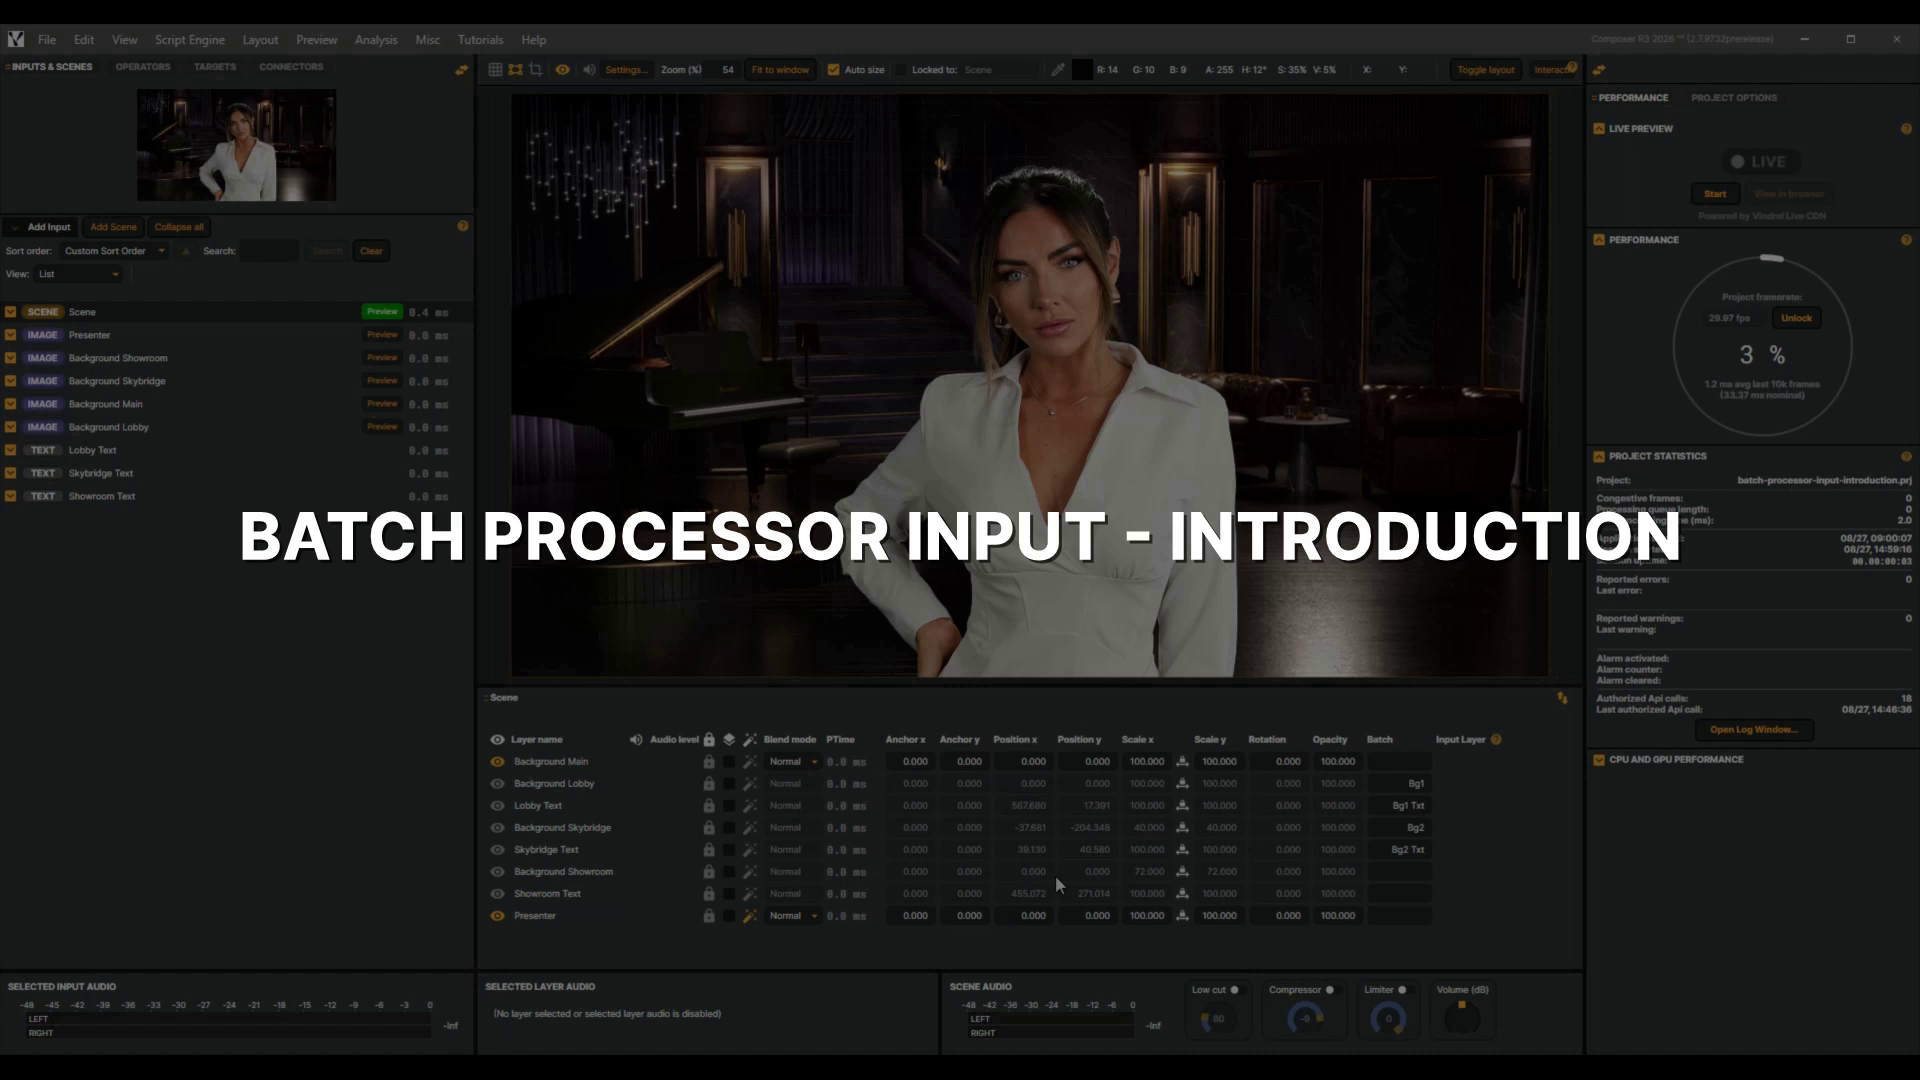
Task: Open the Sort order dropdown
Action: coord(113,251)
